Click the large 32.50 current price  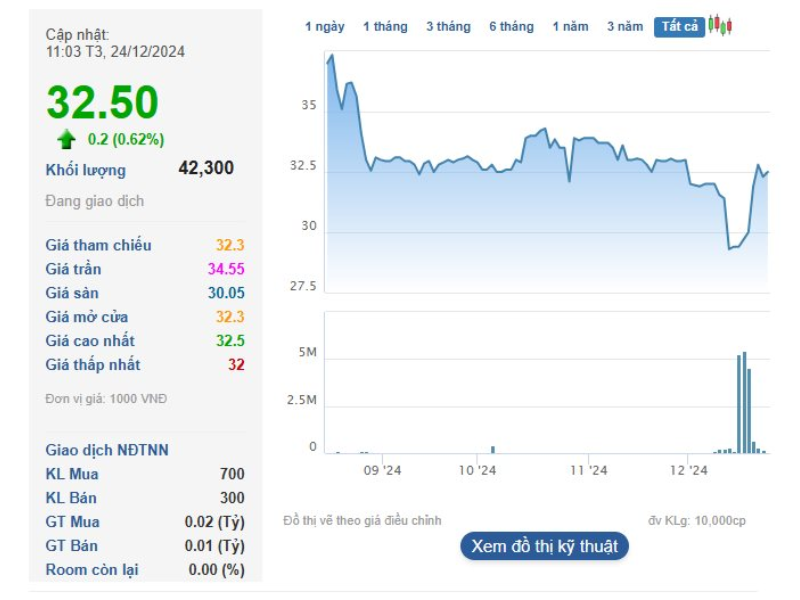coord(102,103)
